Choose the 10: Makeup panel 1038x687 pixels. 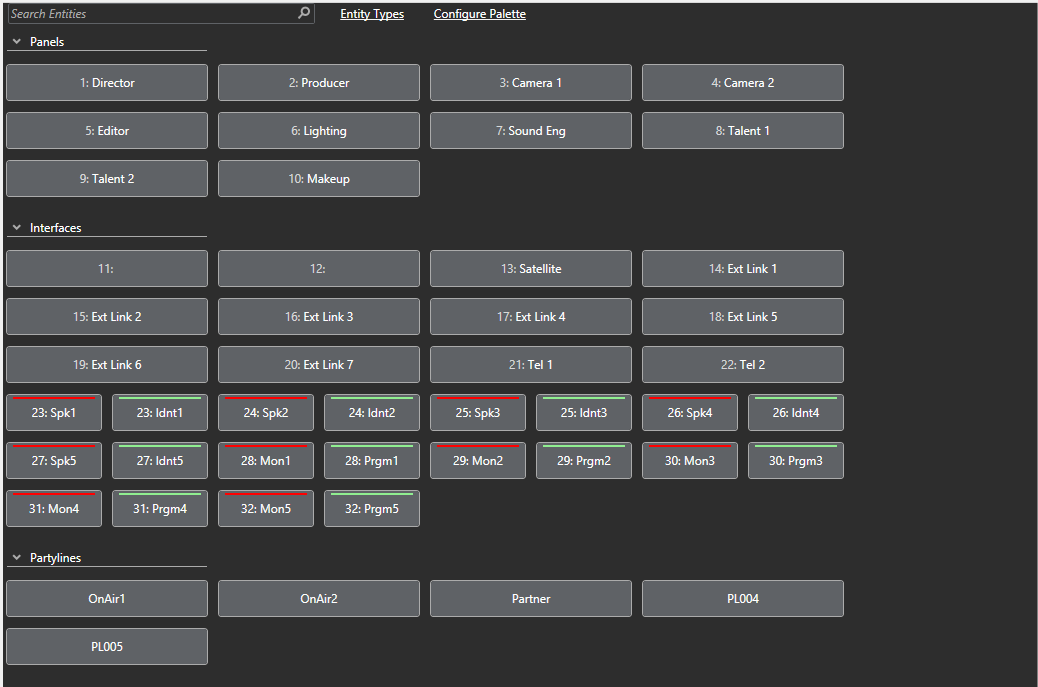coord(319,179)
